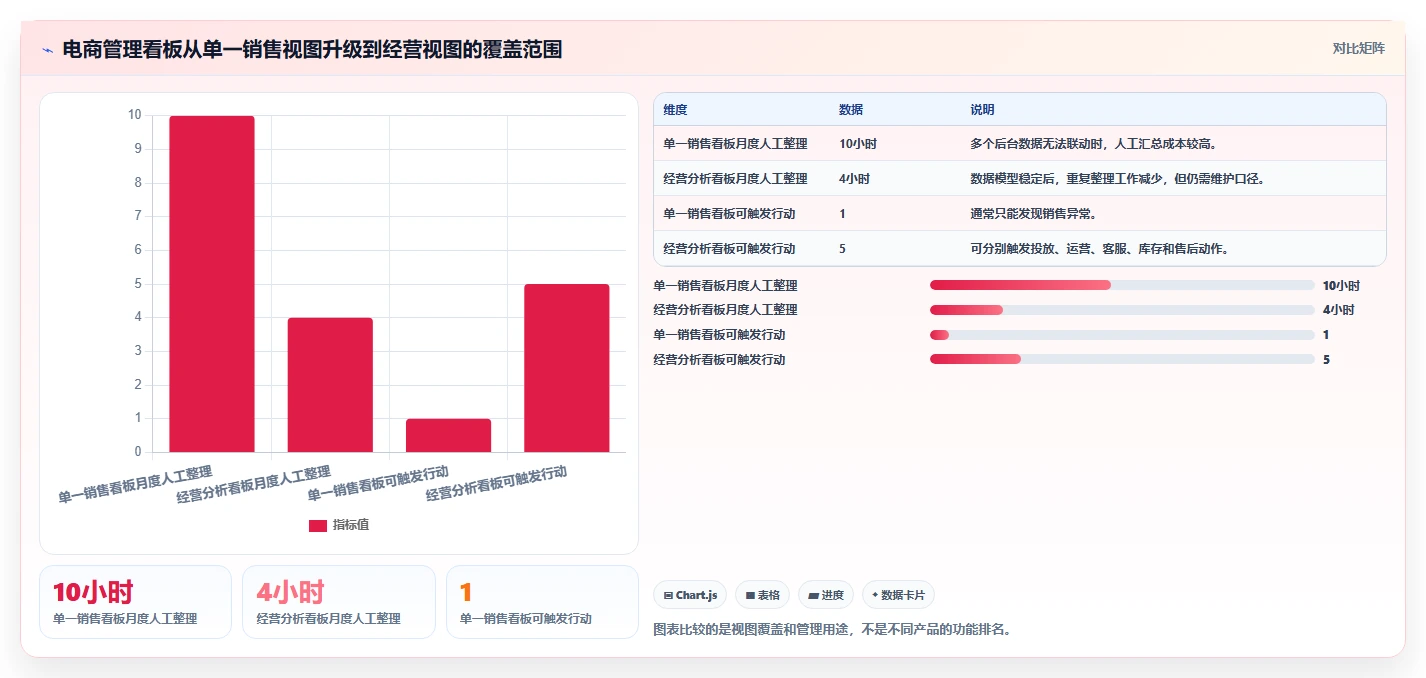Screen dimensions: 1426x678
Task: Click the 10小时 cell in the table
Action: coord(858,144)
